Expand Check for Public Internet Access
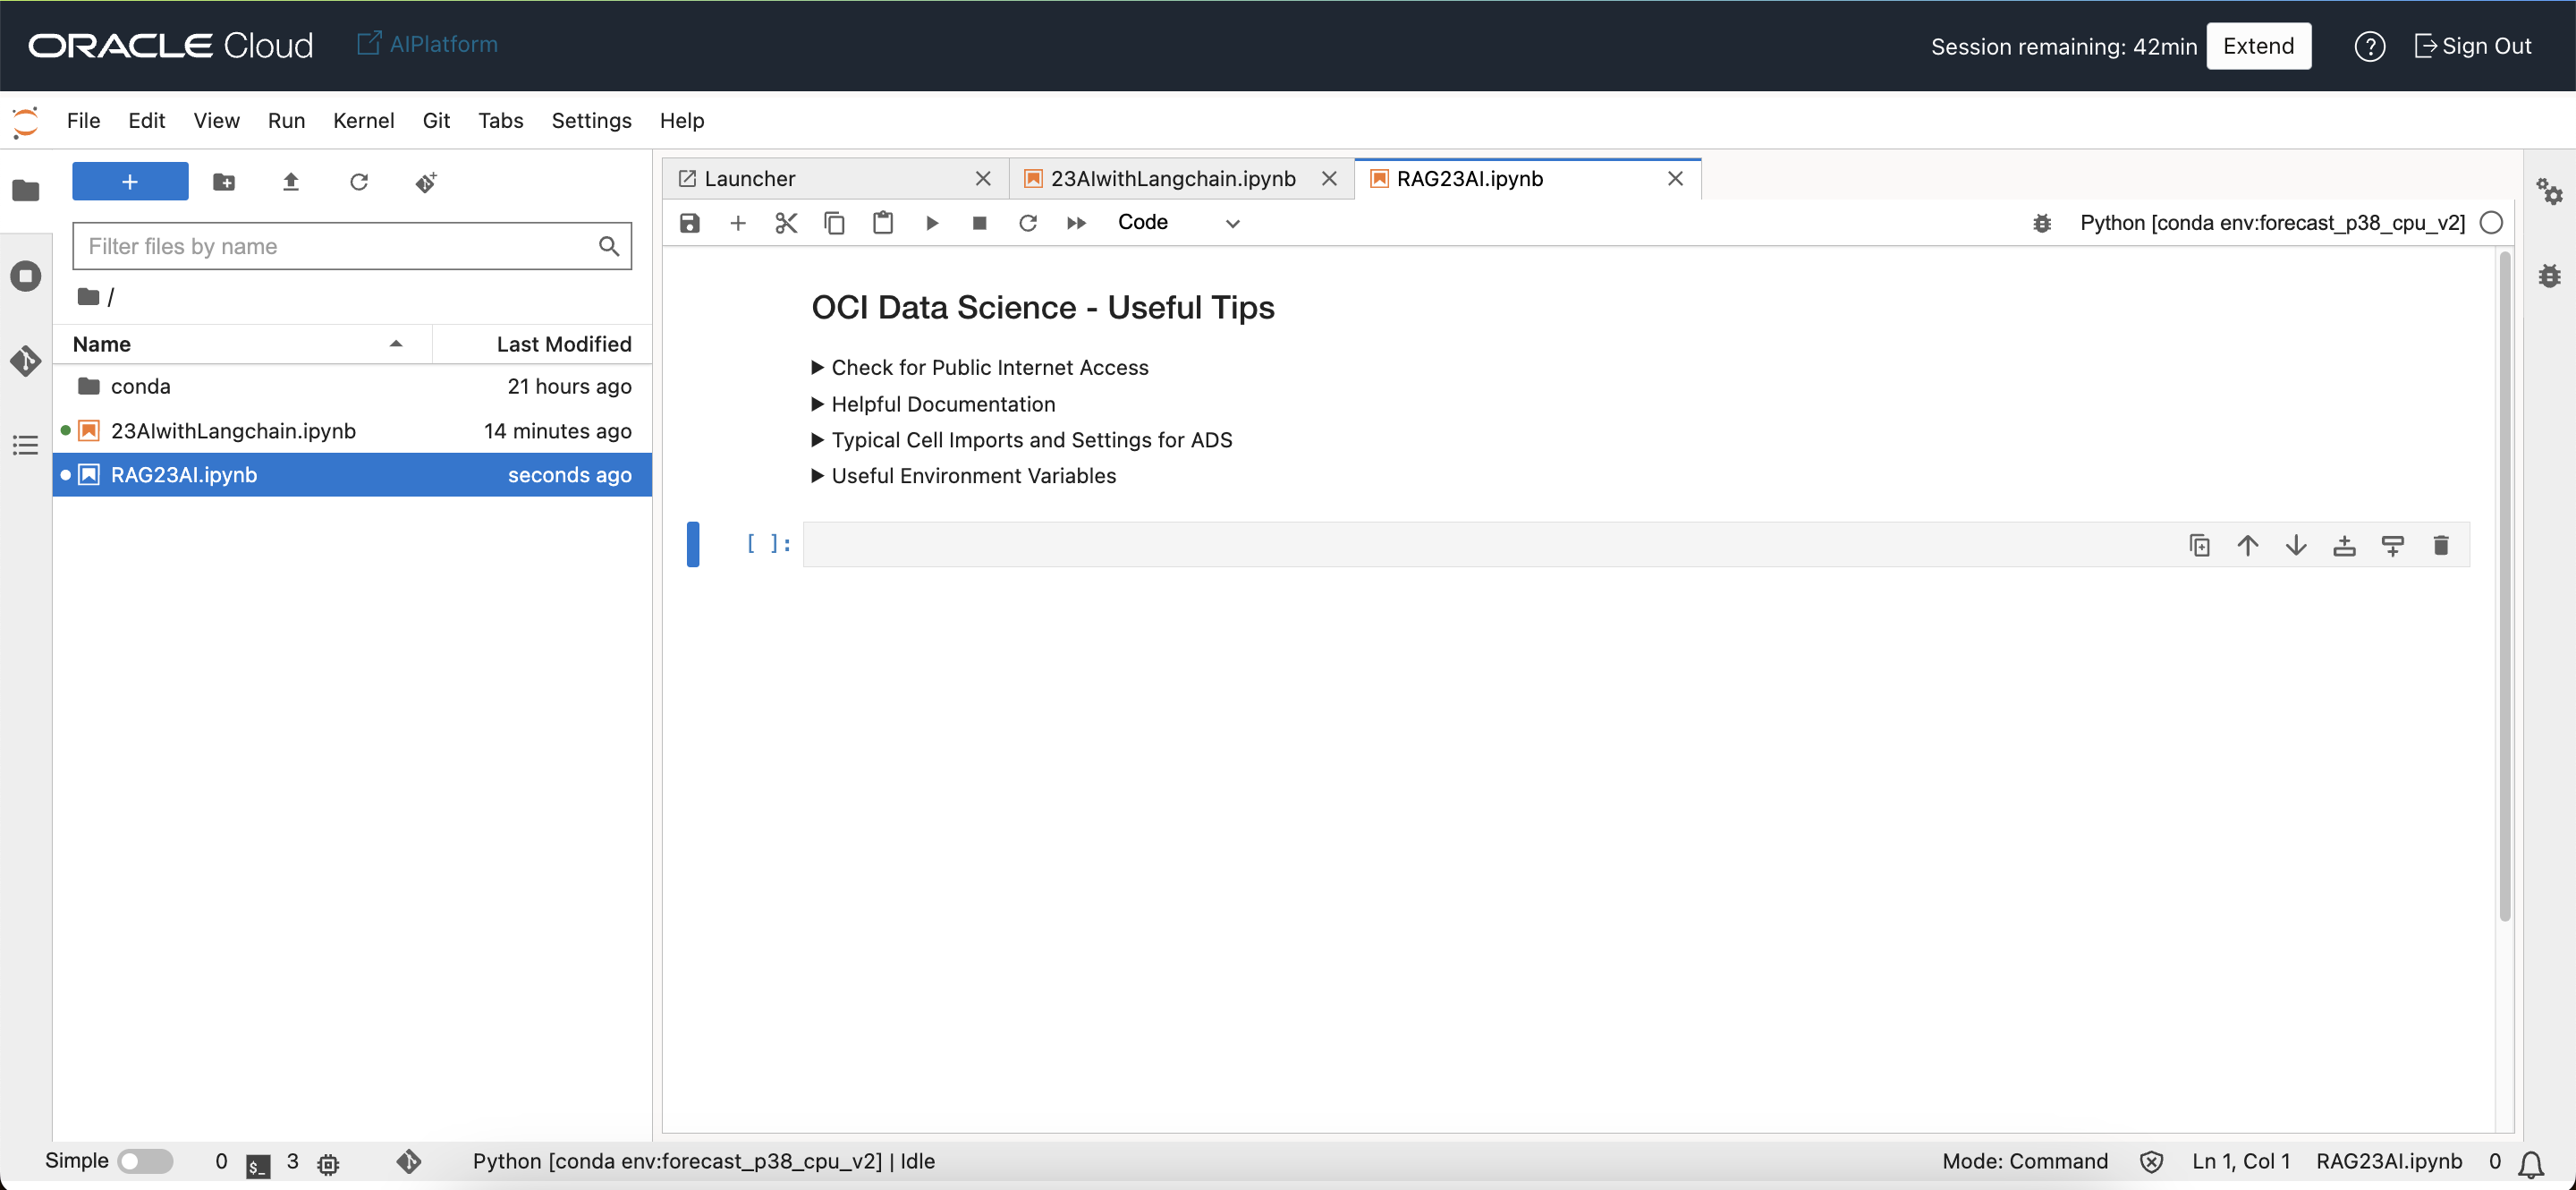The width and height of the screenshot is (2576, 1190). (988, 367)
